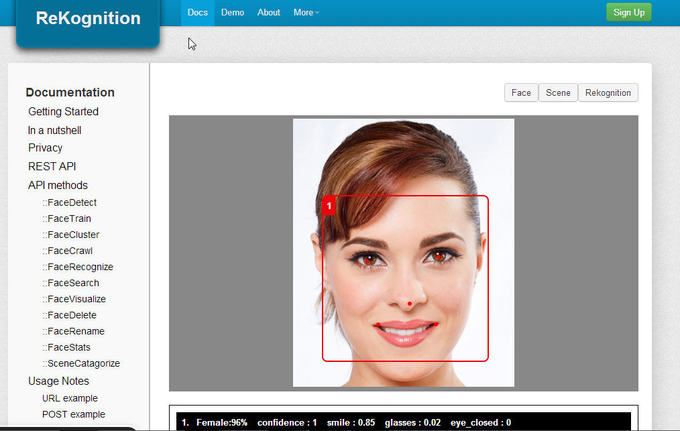Open In a nutshell link

coord(55,130)
